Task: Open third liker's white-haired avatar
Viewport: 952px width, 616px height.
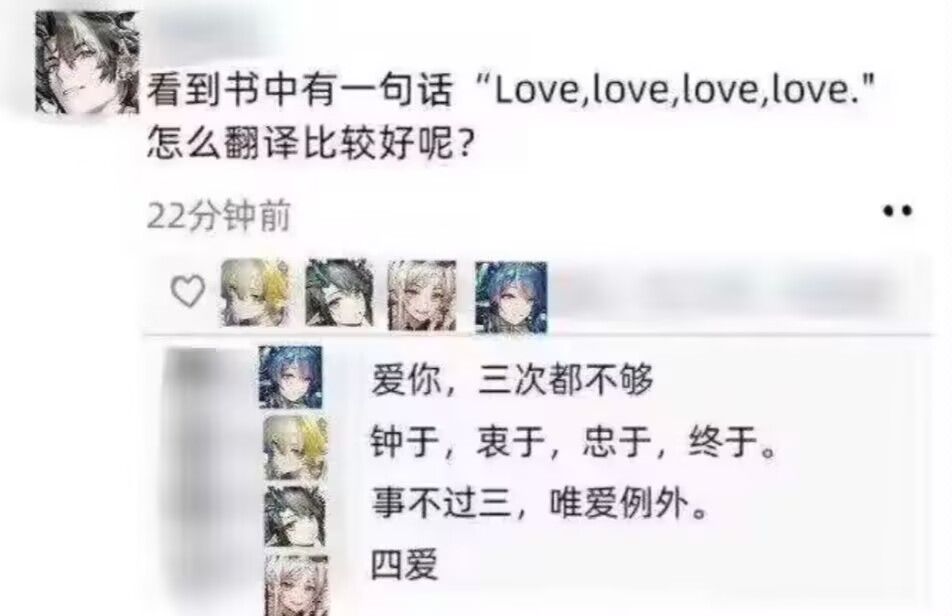Action: 422,295
